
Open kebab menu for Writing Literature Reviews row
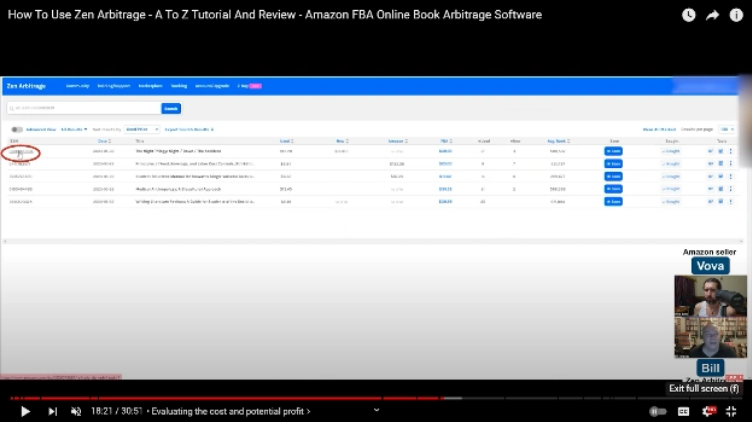click(731, 201)
